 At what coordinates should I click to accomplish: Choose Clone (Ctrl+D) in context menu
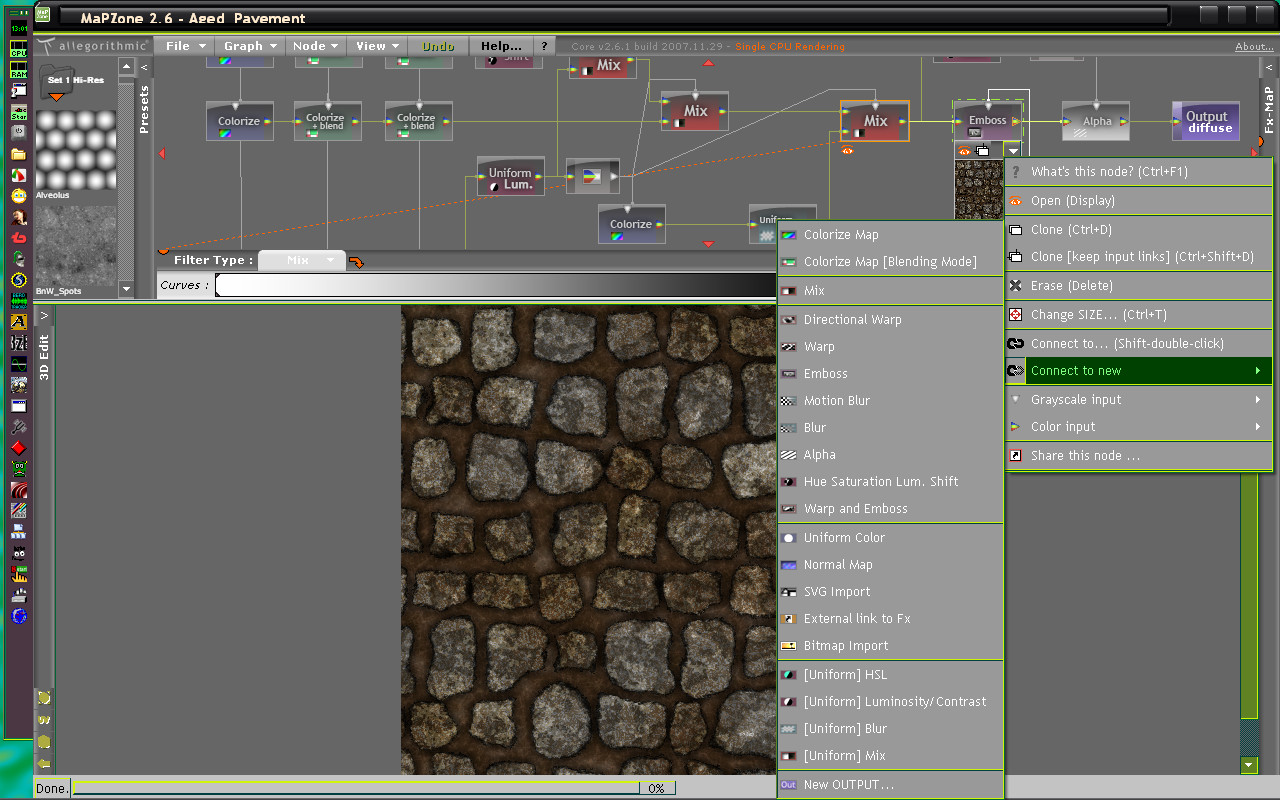tap(1139, 230)
